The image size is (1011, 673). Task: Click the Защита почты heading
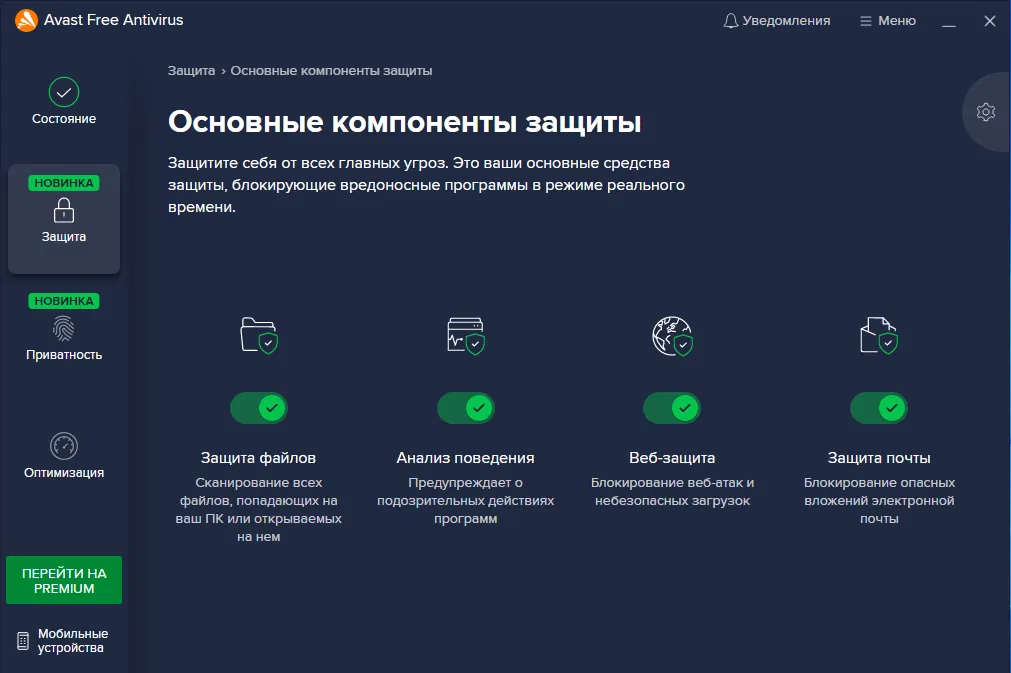[879, 458]
